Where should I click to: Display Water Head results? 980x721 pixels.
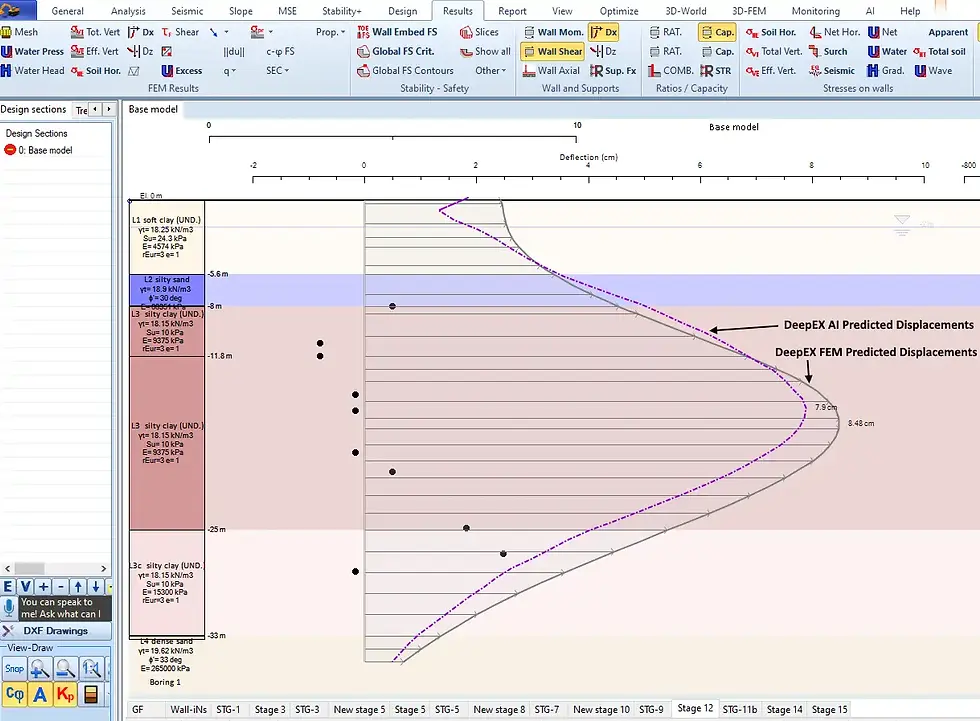[32, 71]
